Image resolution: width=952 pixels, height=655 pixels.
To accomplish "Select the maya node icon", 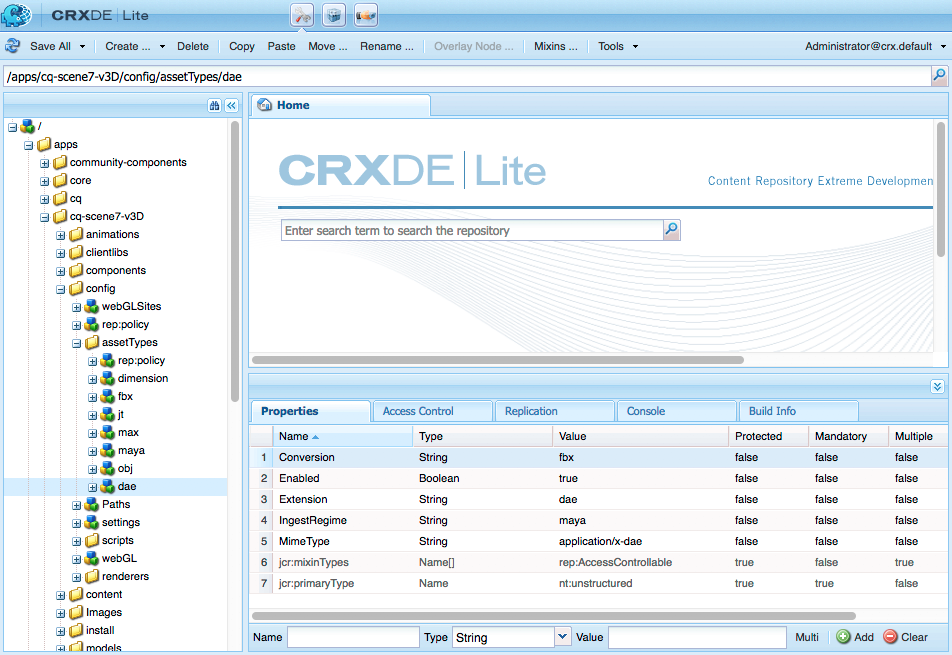I will tap(107, 450).
